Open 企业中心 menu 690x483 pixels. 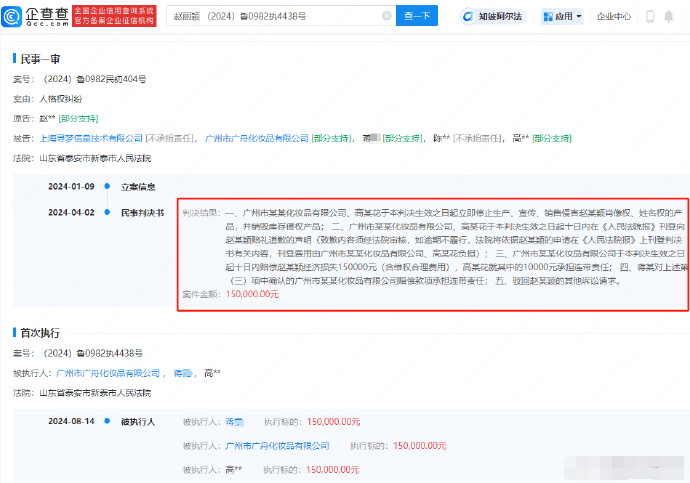[x=614, y=16]
